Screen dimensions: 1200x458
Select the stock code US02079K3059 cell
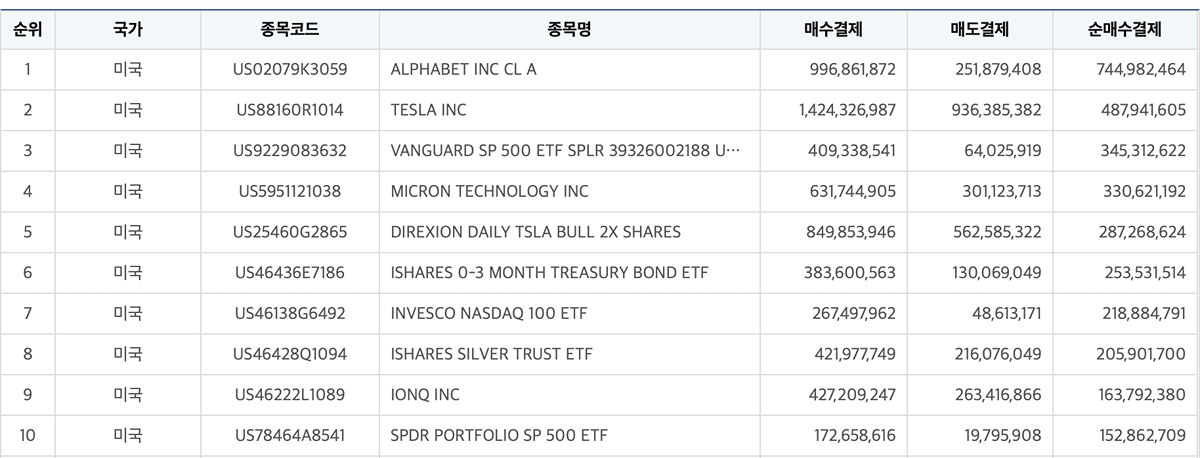pyautogui.click(x=289, y=69)
